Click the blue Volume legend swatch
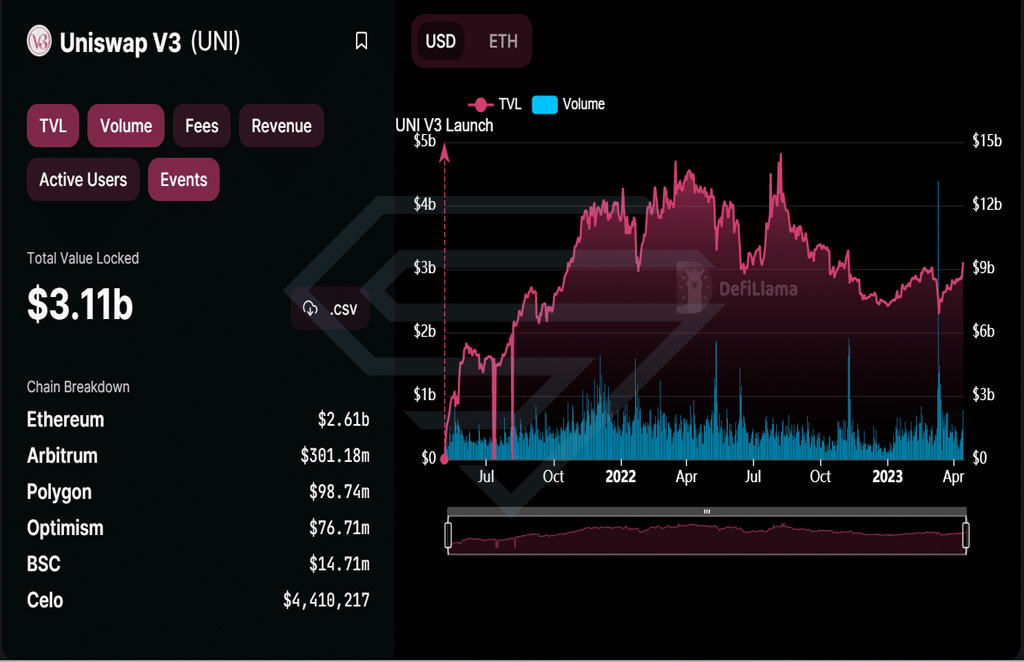The width and height of the screenshot is (1024, 662). [x=545, y=104]
